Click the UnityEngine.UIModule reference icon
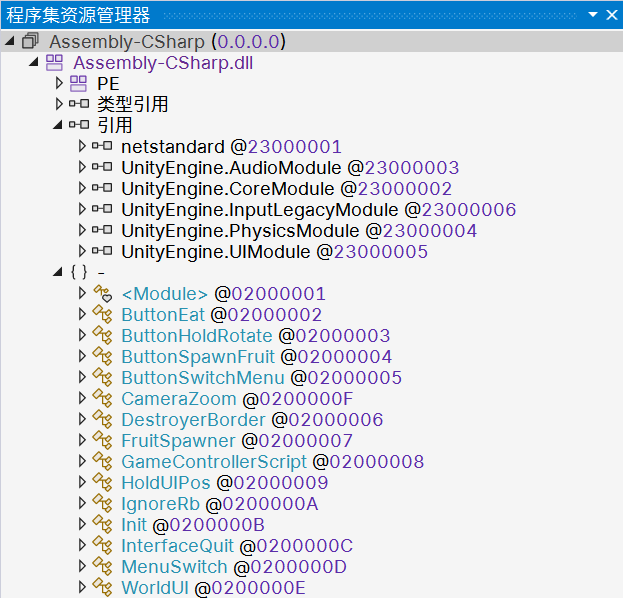This screenshot has width=623, height=598. pos(102,251)
